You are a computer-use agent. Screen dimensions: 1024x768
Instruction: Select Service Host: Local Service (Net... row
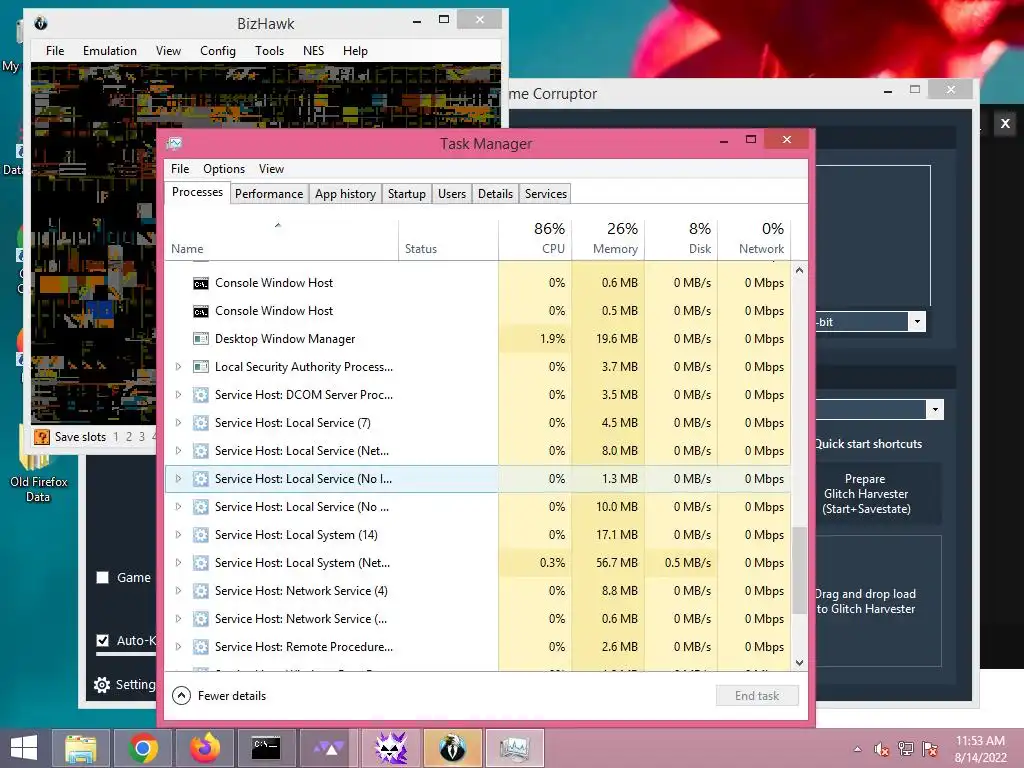coord(477,451)
